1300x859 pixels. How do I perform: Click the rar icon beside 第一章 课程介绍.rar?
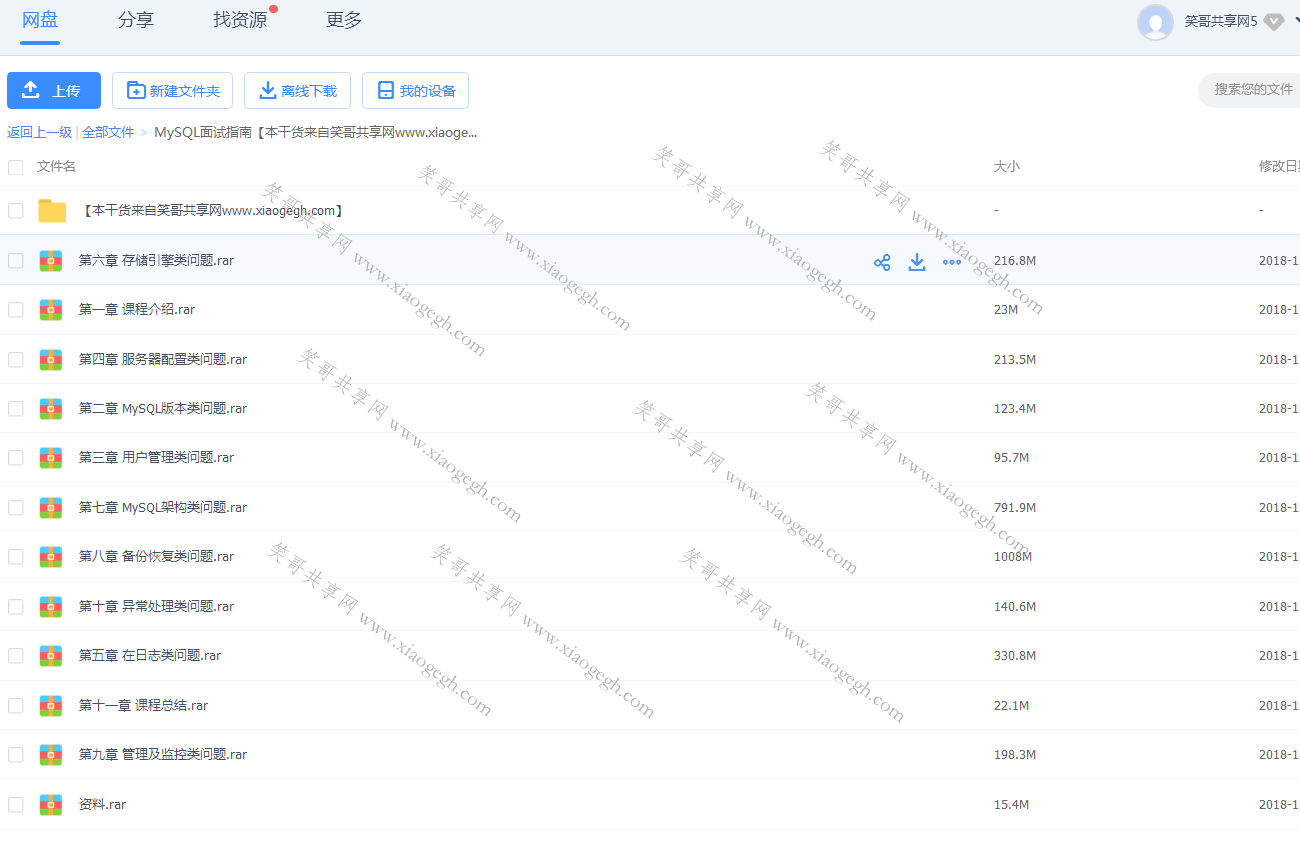pos(51,310)
